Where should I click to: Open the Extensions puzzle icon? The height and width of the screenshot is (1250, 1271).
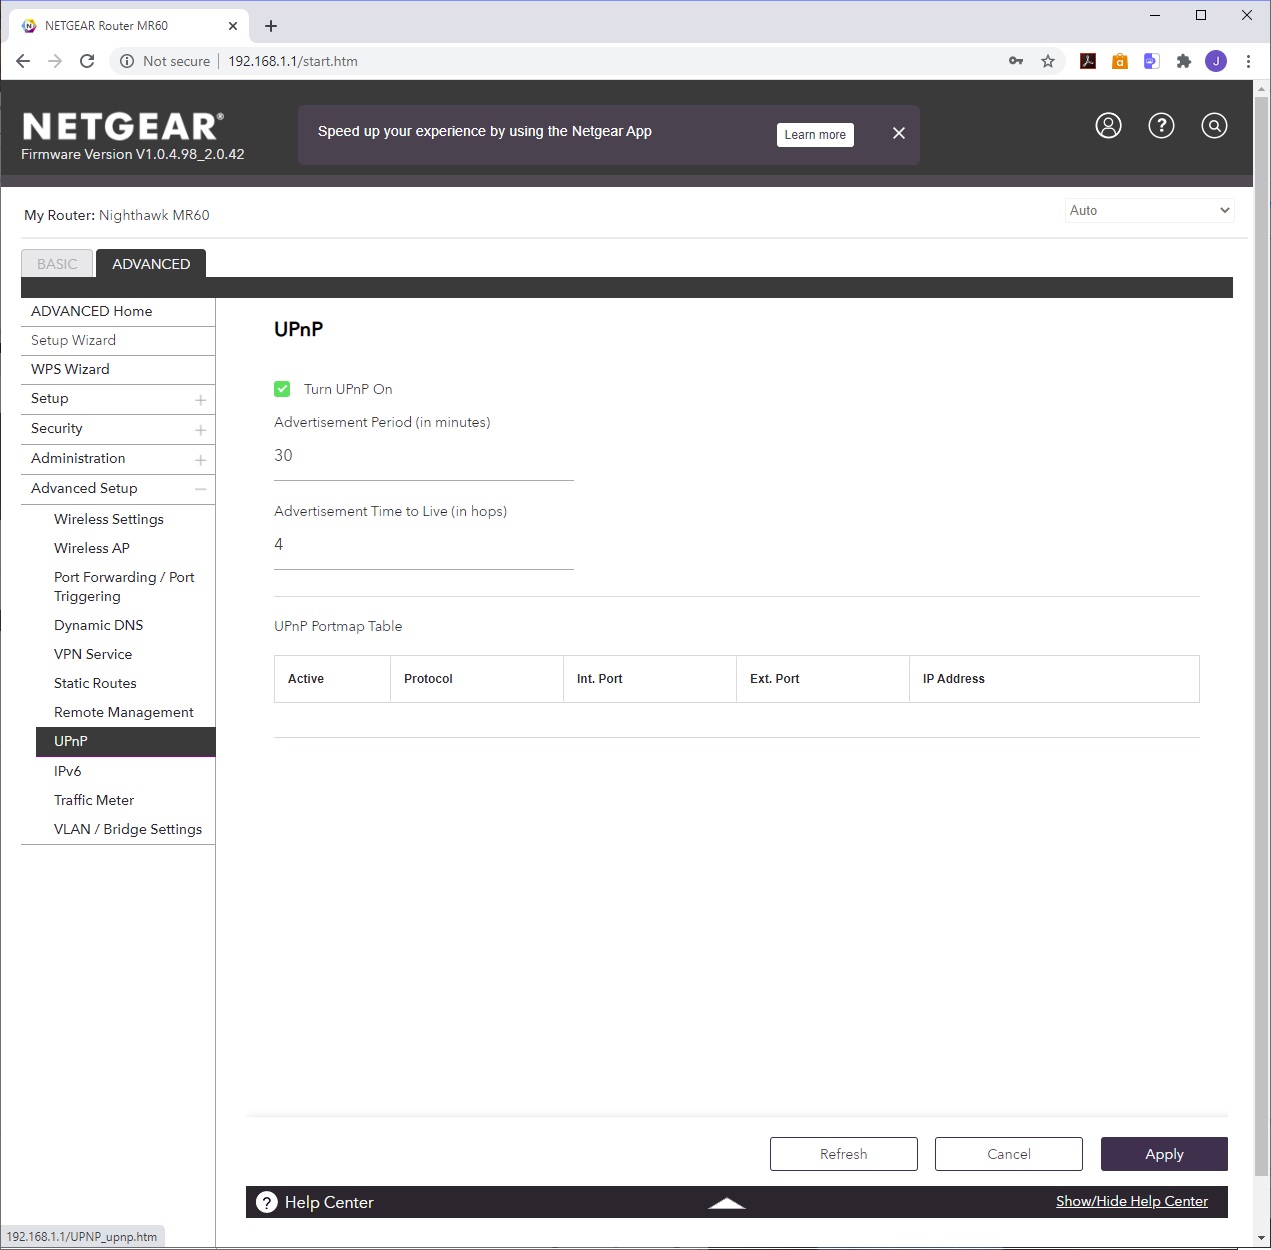(1184, 61)
